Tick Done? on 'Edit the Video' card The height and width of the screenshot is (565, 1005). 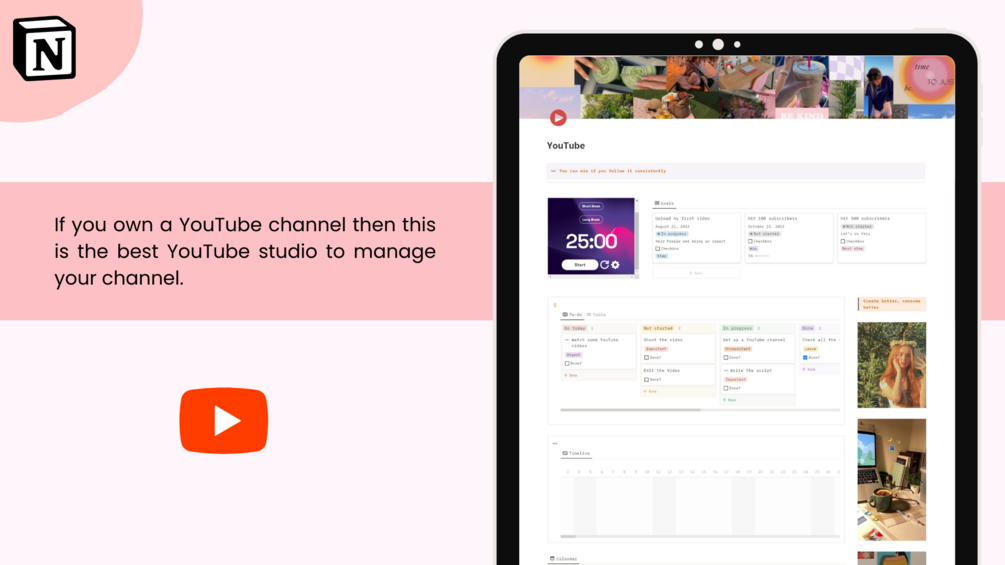click(x=647, y=379)
